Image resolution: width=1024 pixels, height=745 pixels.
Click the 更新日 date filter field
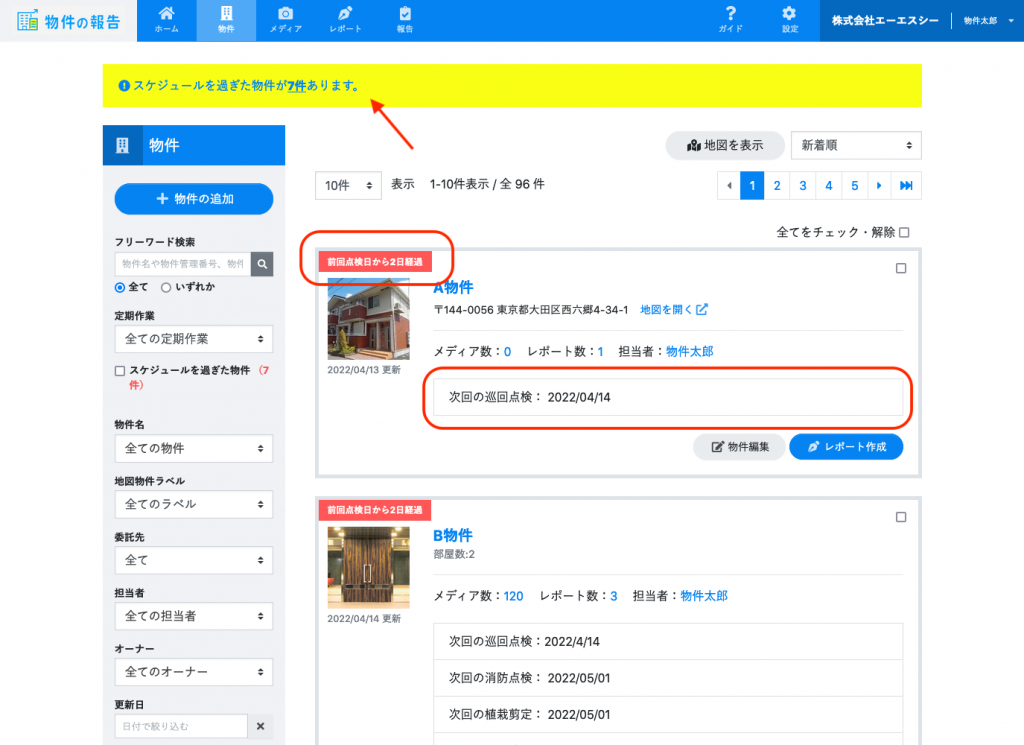[x=181, y=726]
